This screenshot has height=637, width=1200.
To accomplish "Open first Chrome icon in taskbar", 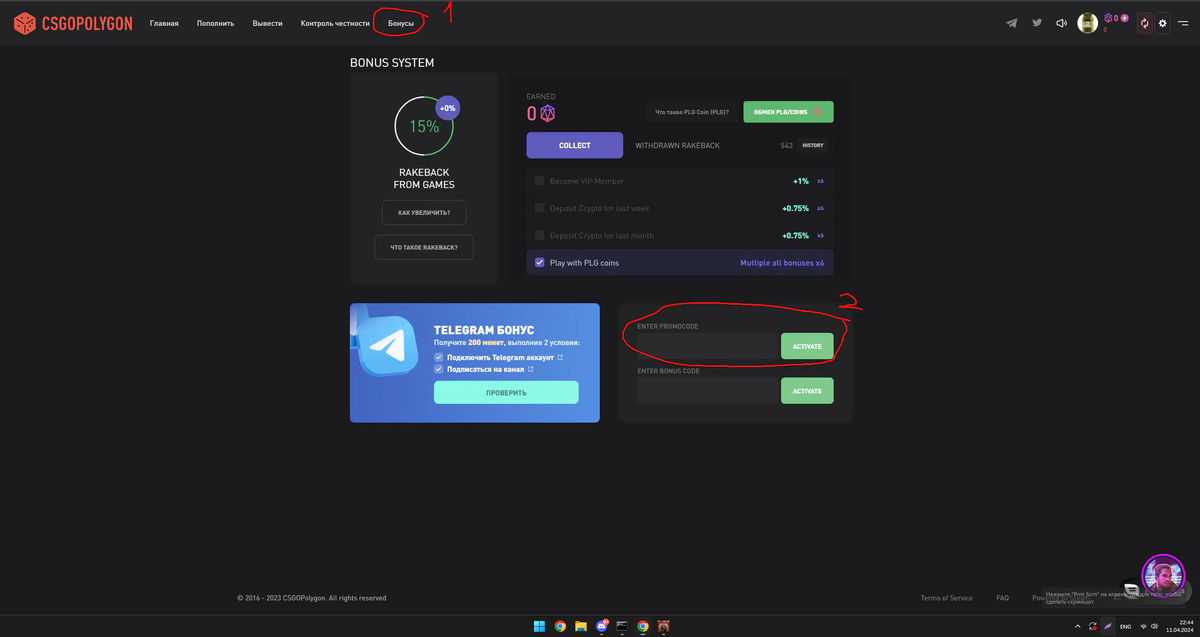I will tap(560, 626).
